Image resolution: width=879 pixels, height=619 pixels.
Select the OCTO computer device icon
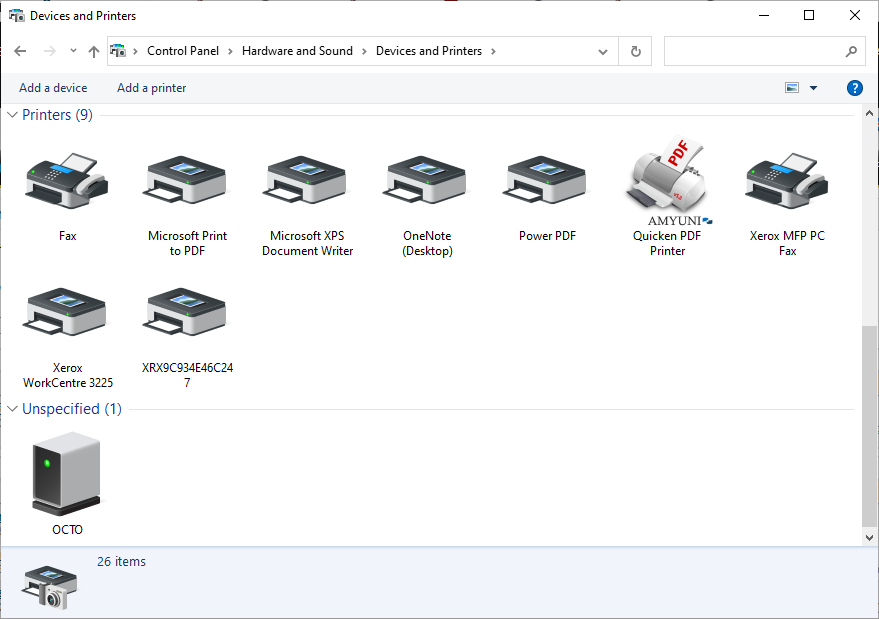coord(66,474)
